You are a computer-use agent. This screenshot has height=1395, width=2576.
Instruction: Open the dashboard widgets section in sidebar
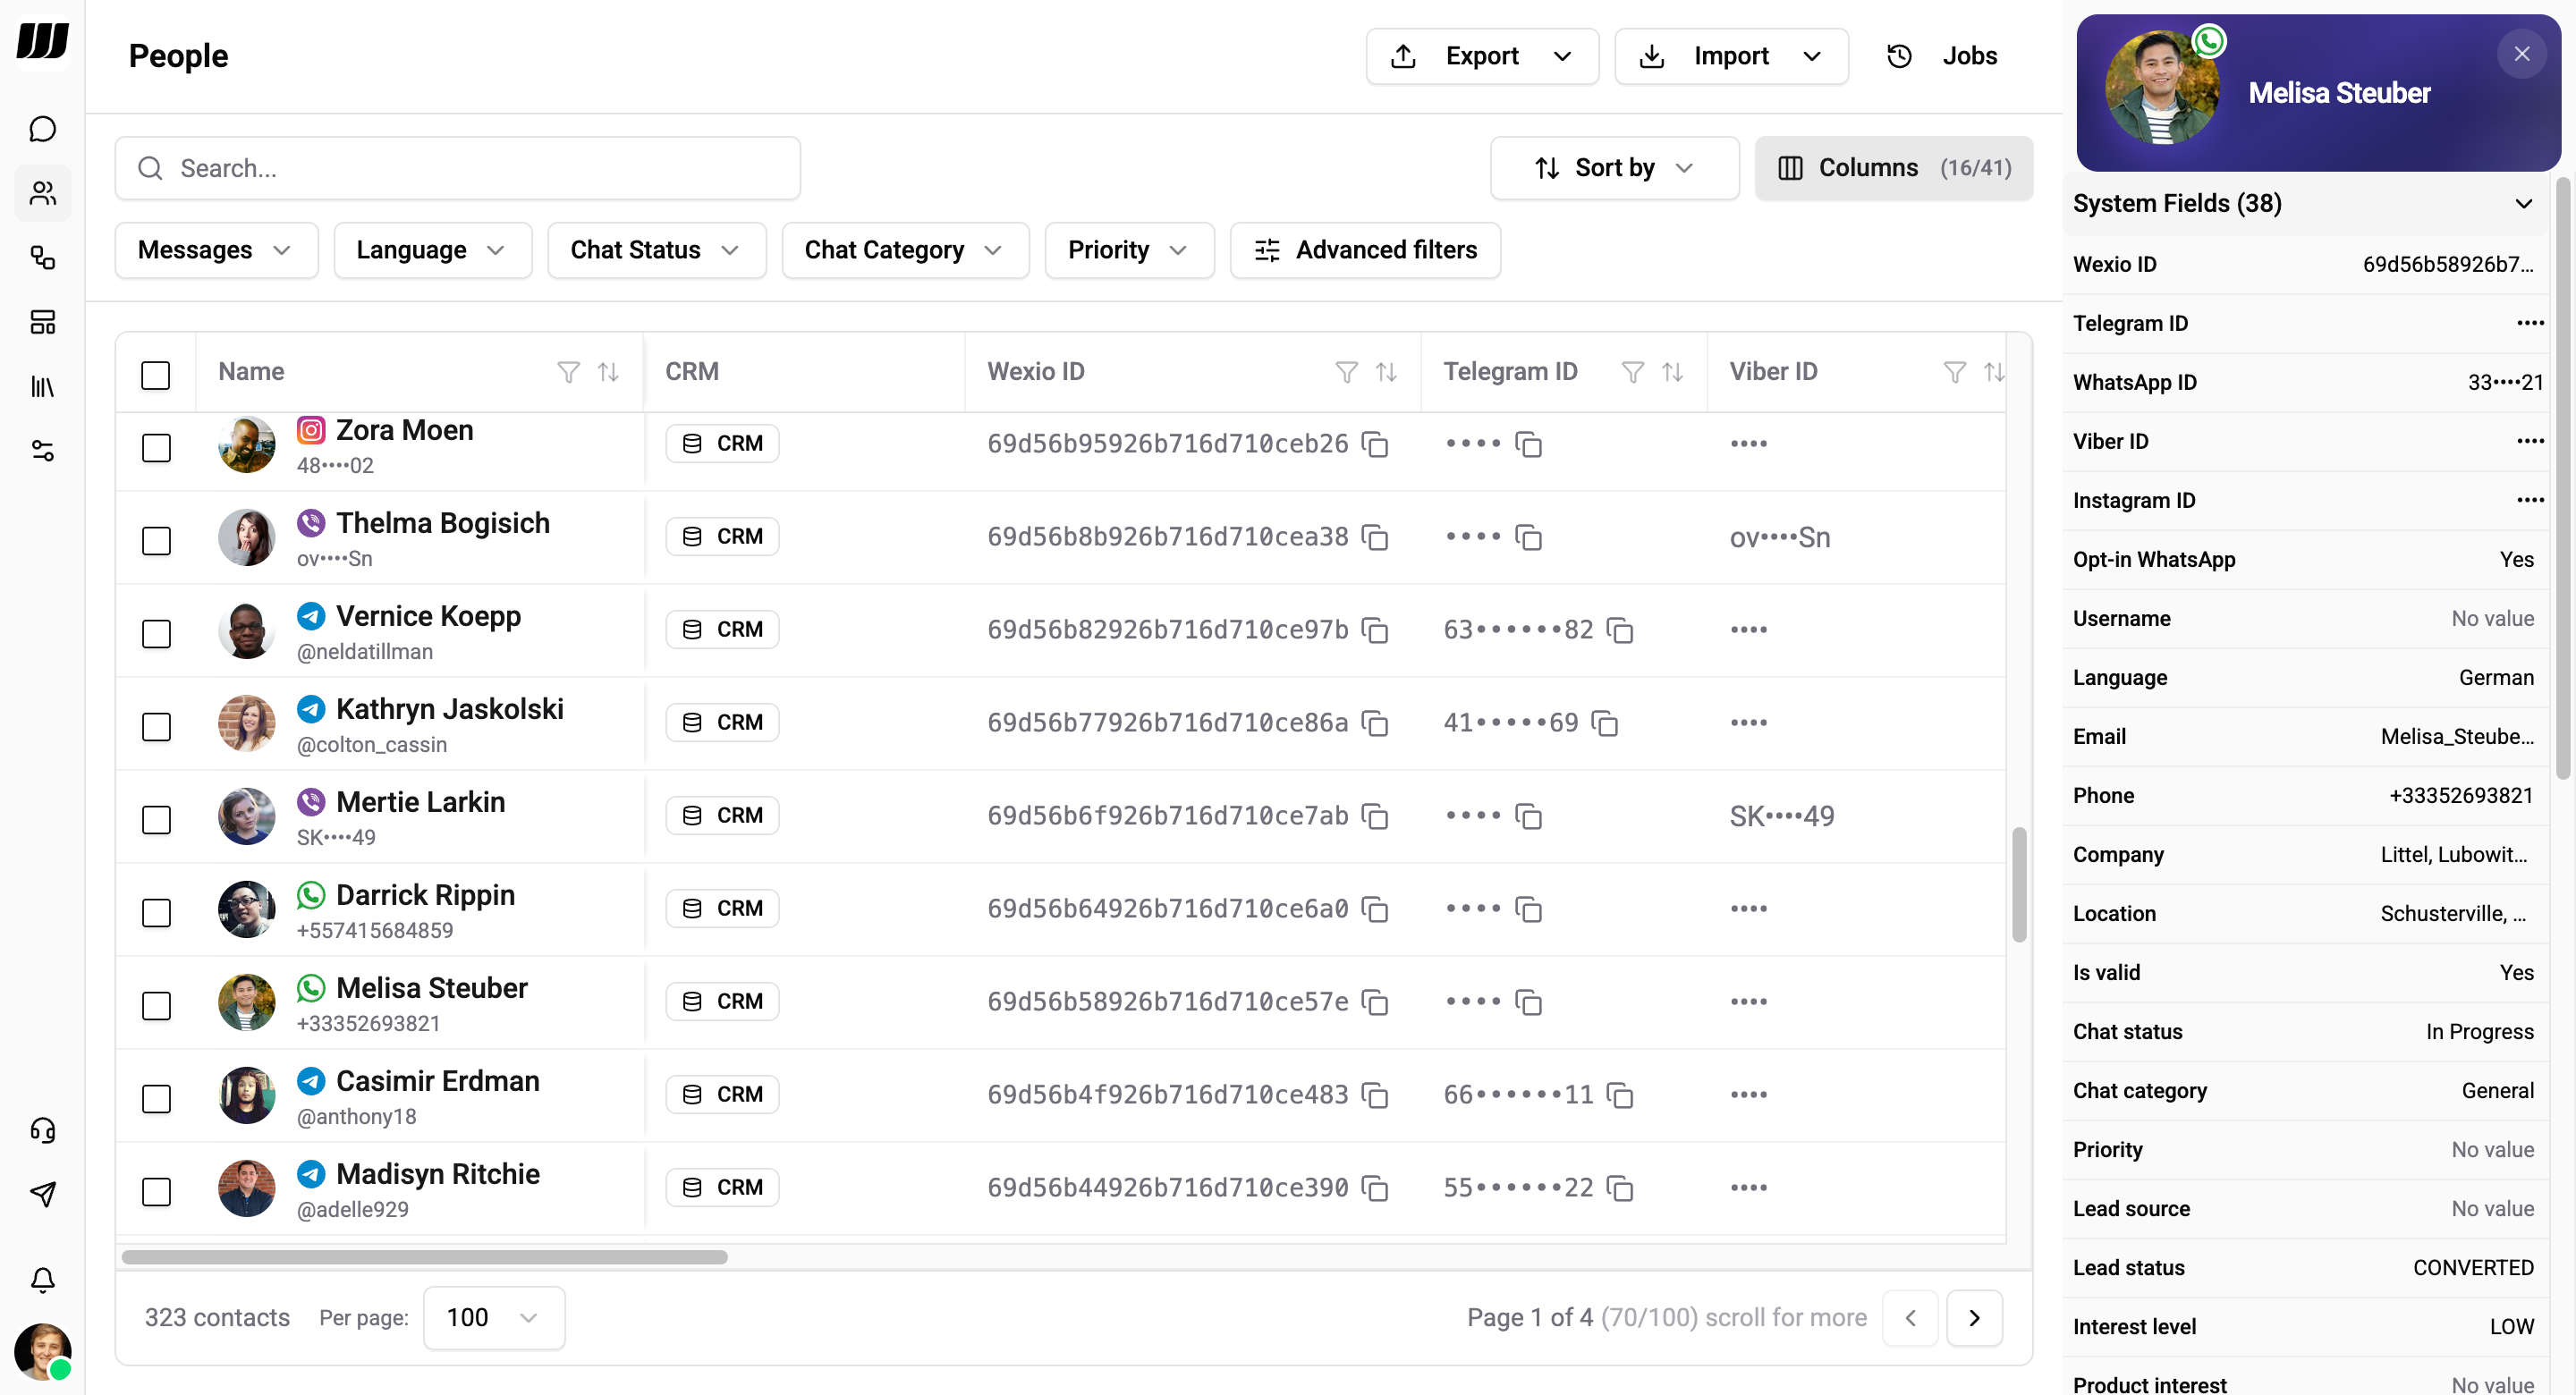click(43, 322)
